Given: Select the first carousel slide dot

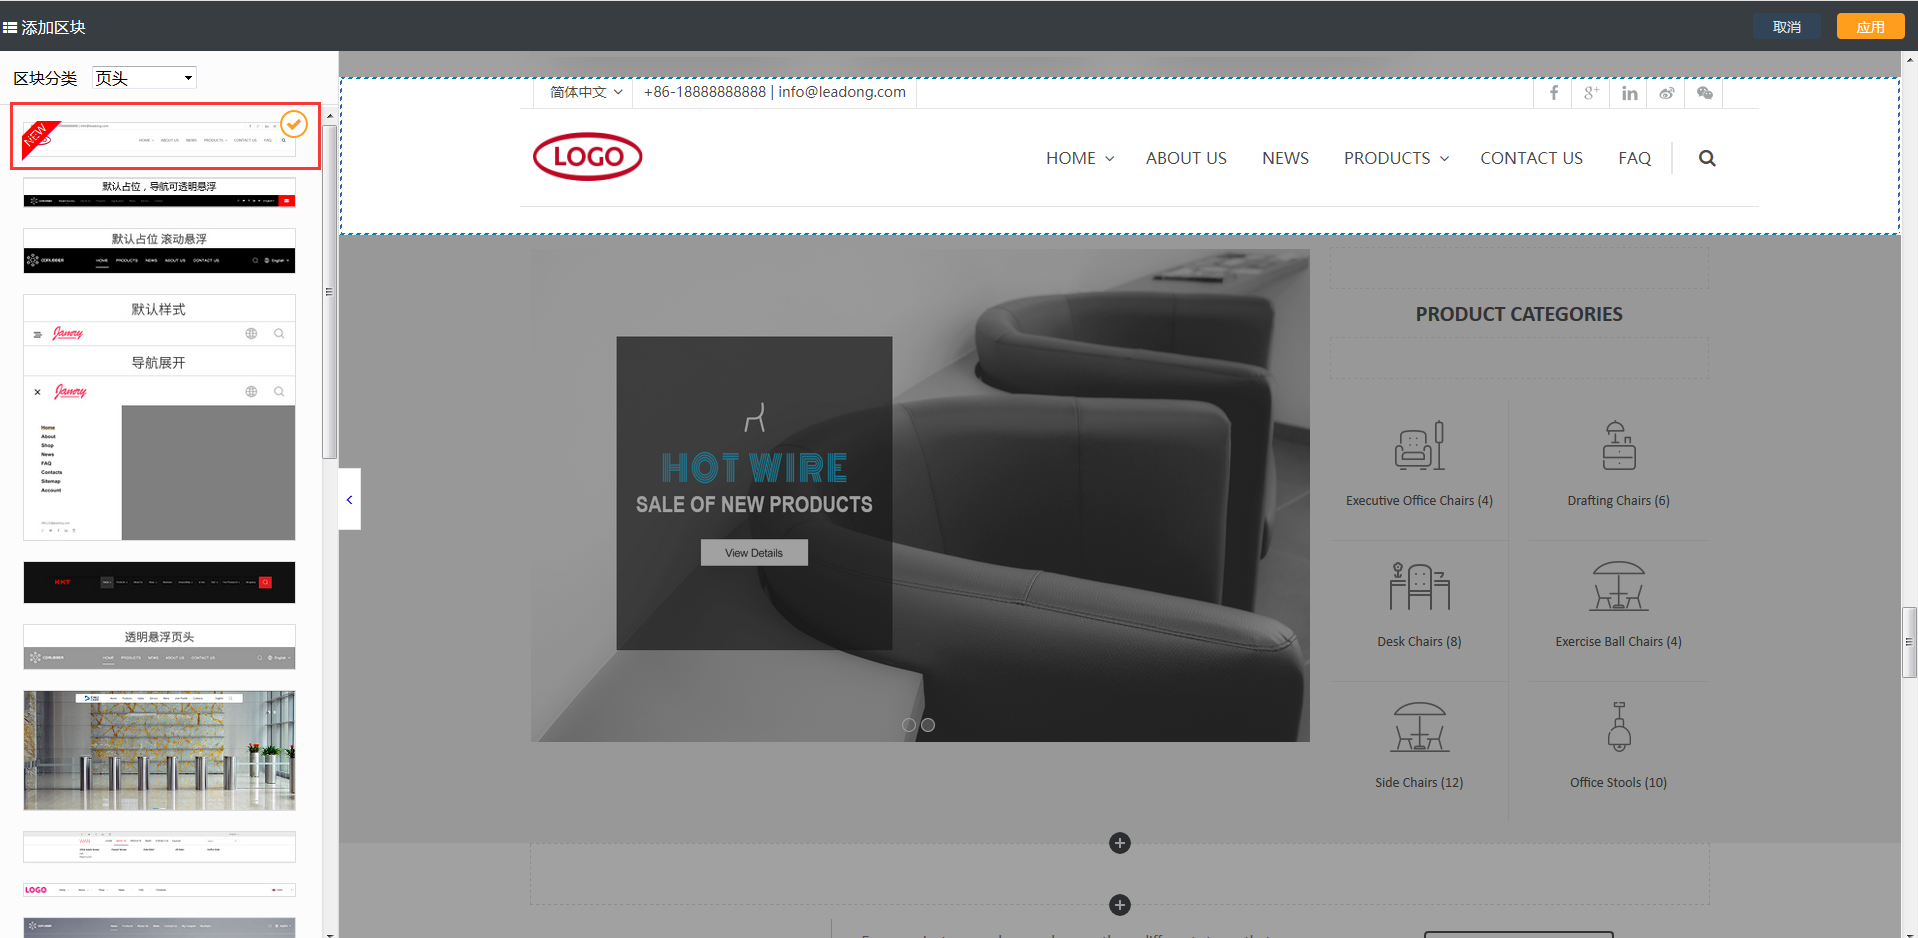Looking at the screenshot, I should [x=909, y=725].
